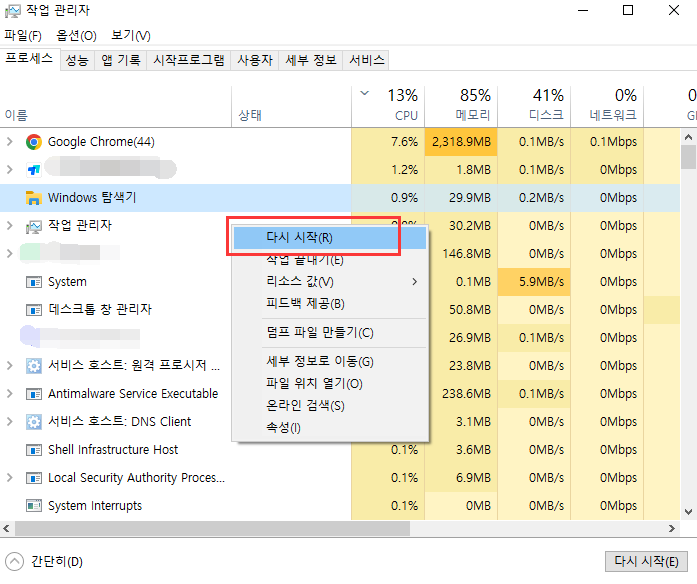Screen dimensions: 697x584
Task: Choose 파일 위치 열기 from context menu
Action: (314, 383)
